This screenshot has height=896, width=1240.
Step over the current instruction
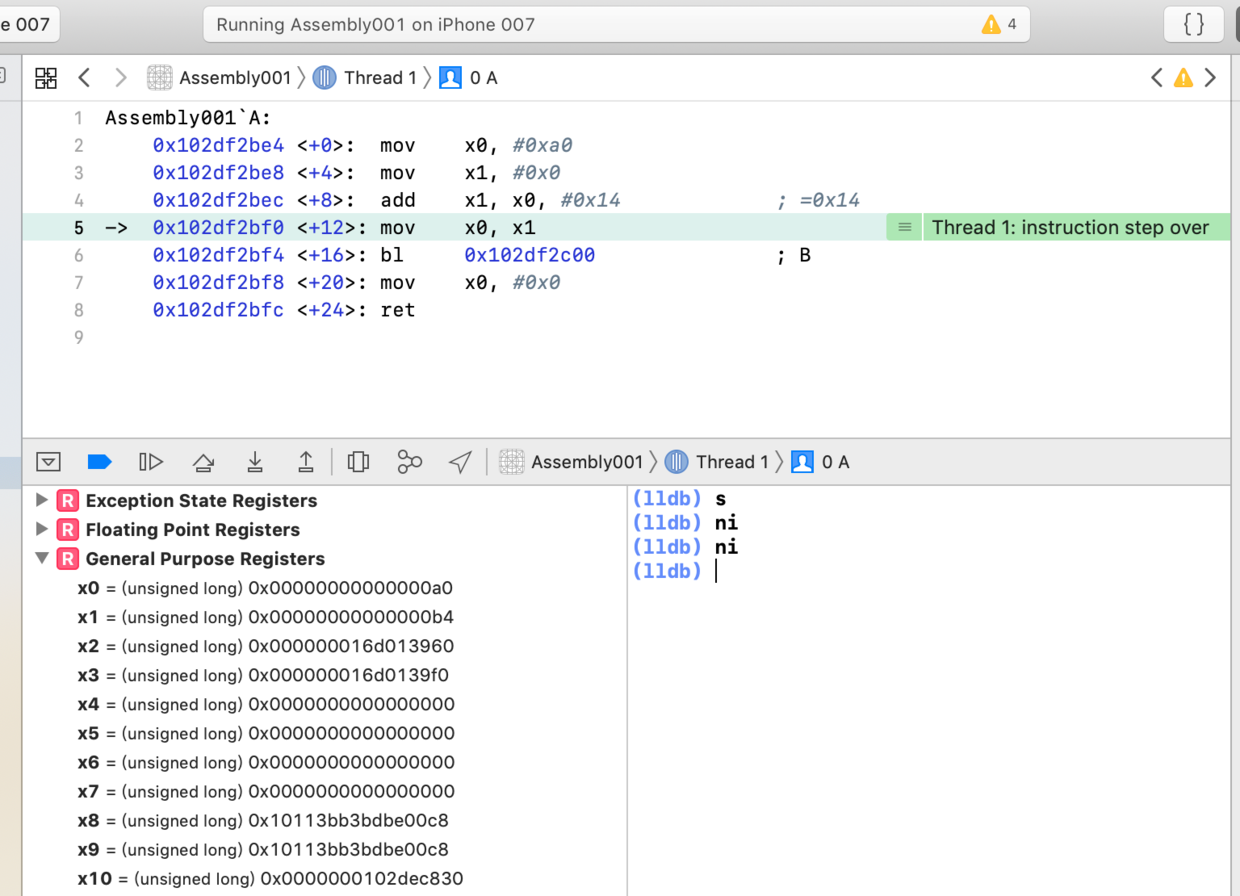(x=203, y=462)
